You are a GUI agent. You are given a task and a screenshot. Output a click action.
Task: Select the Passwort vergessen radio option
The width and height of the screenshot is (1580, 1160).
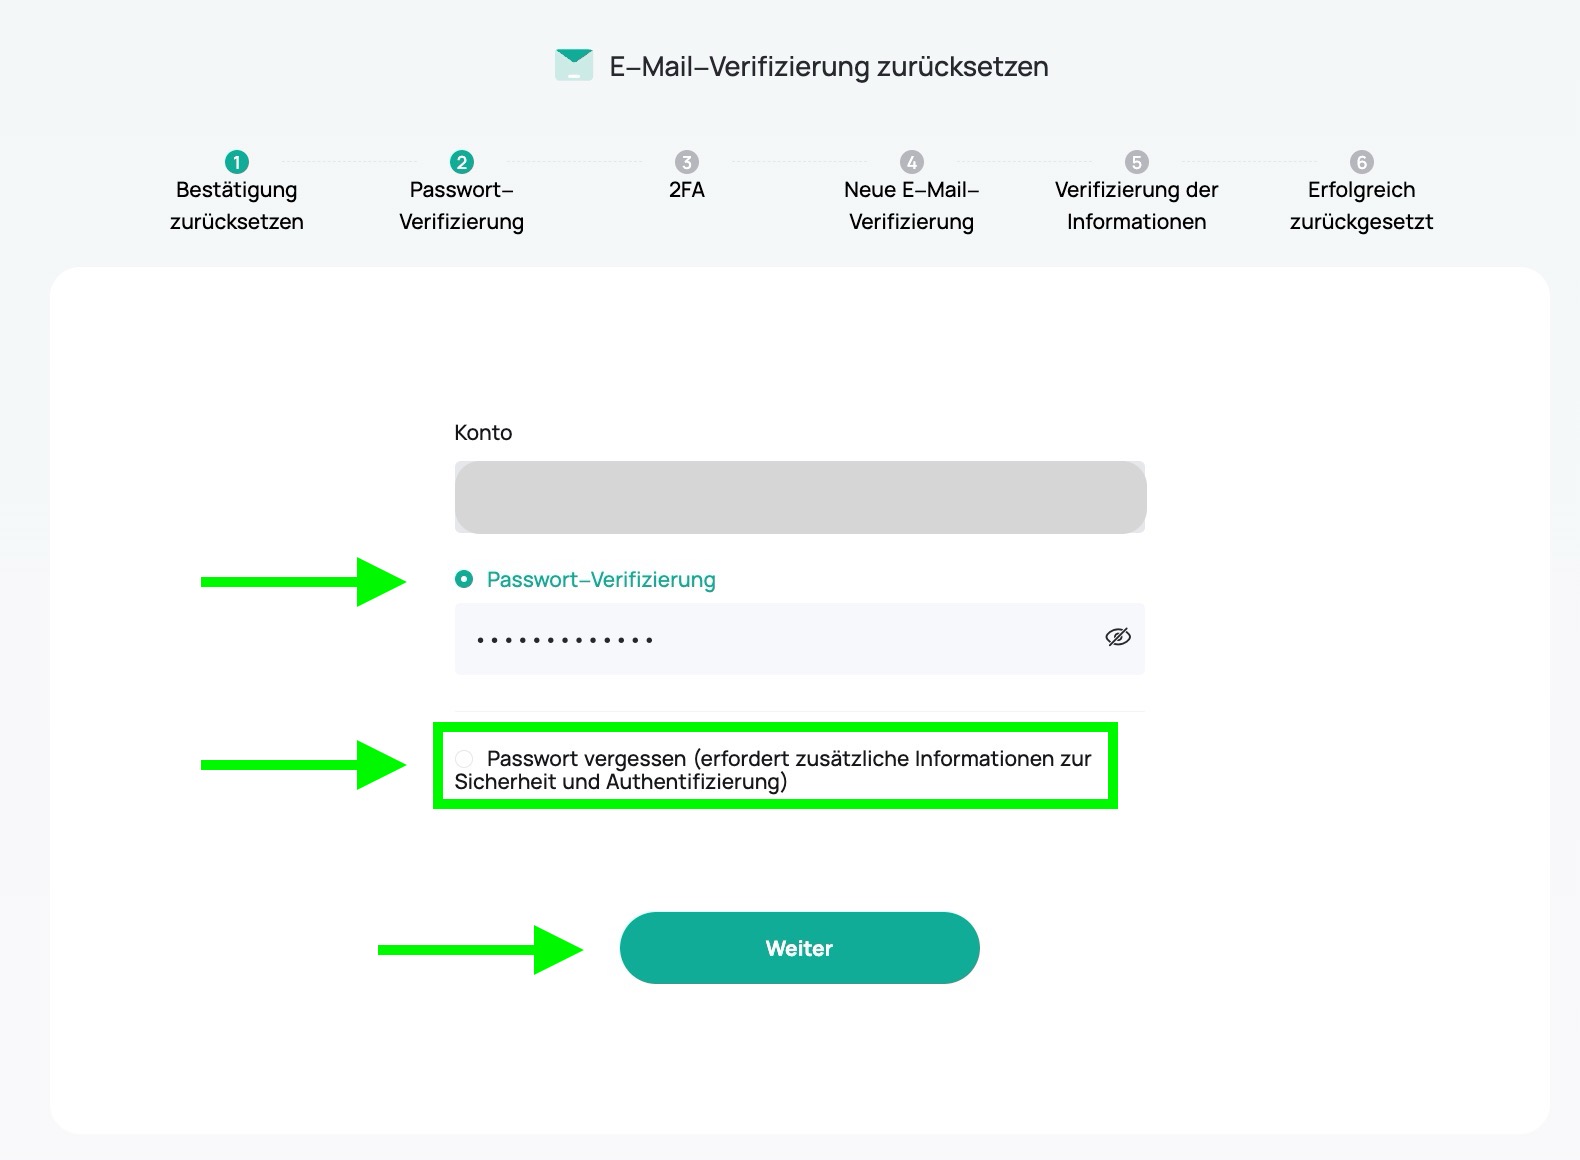click(464, 759)
